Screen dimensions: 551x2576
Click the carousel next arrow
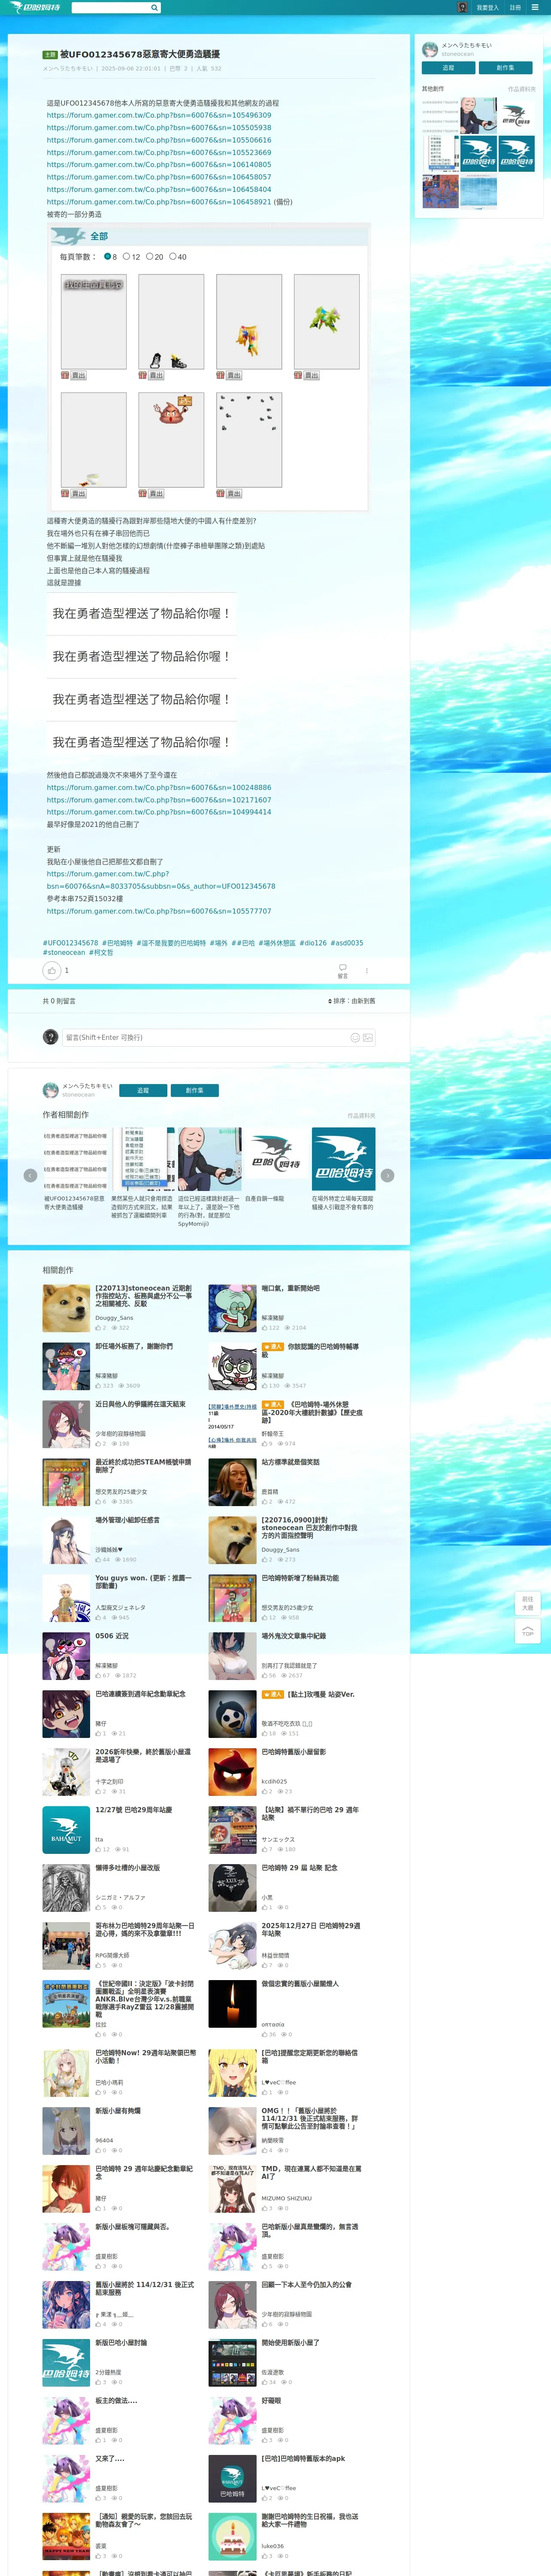[388, 1175]
